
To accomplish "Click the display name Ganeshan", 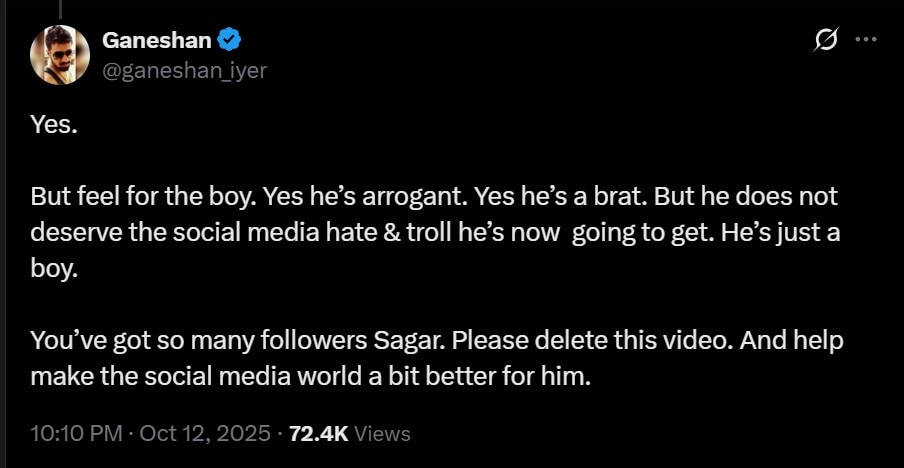I will point(158,40).
